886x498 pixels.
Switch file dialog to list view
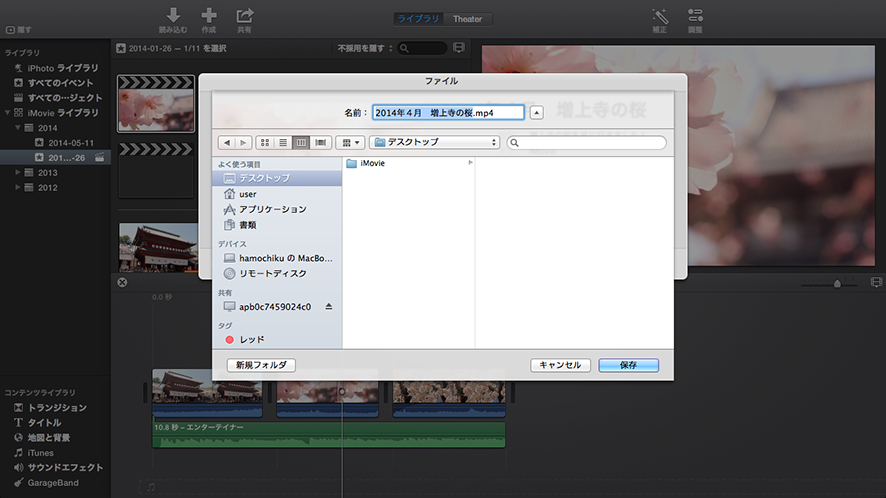click(x=282, y=143)
